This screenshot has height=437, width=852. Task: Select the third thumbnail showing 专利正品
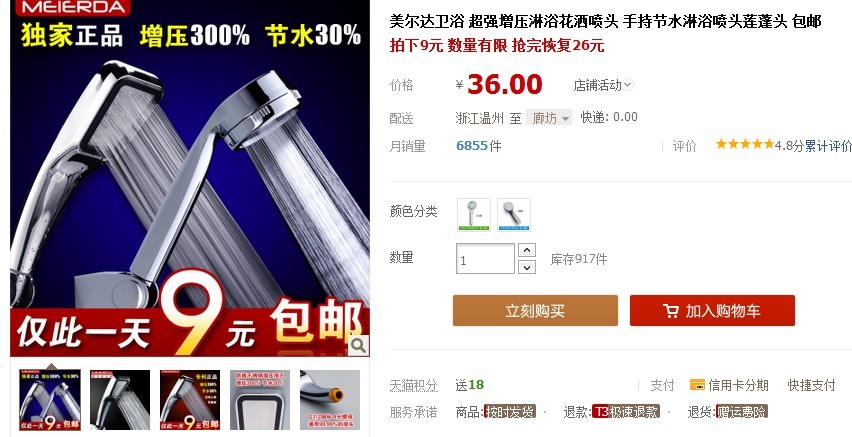pyautogui.click(x=190, y=400)
